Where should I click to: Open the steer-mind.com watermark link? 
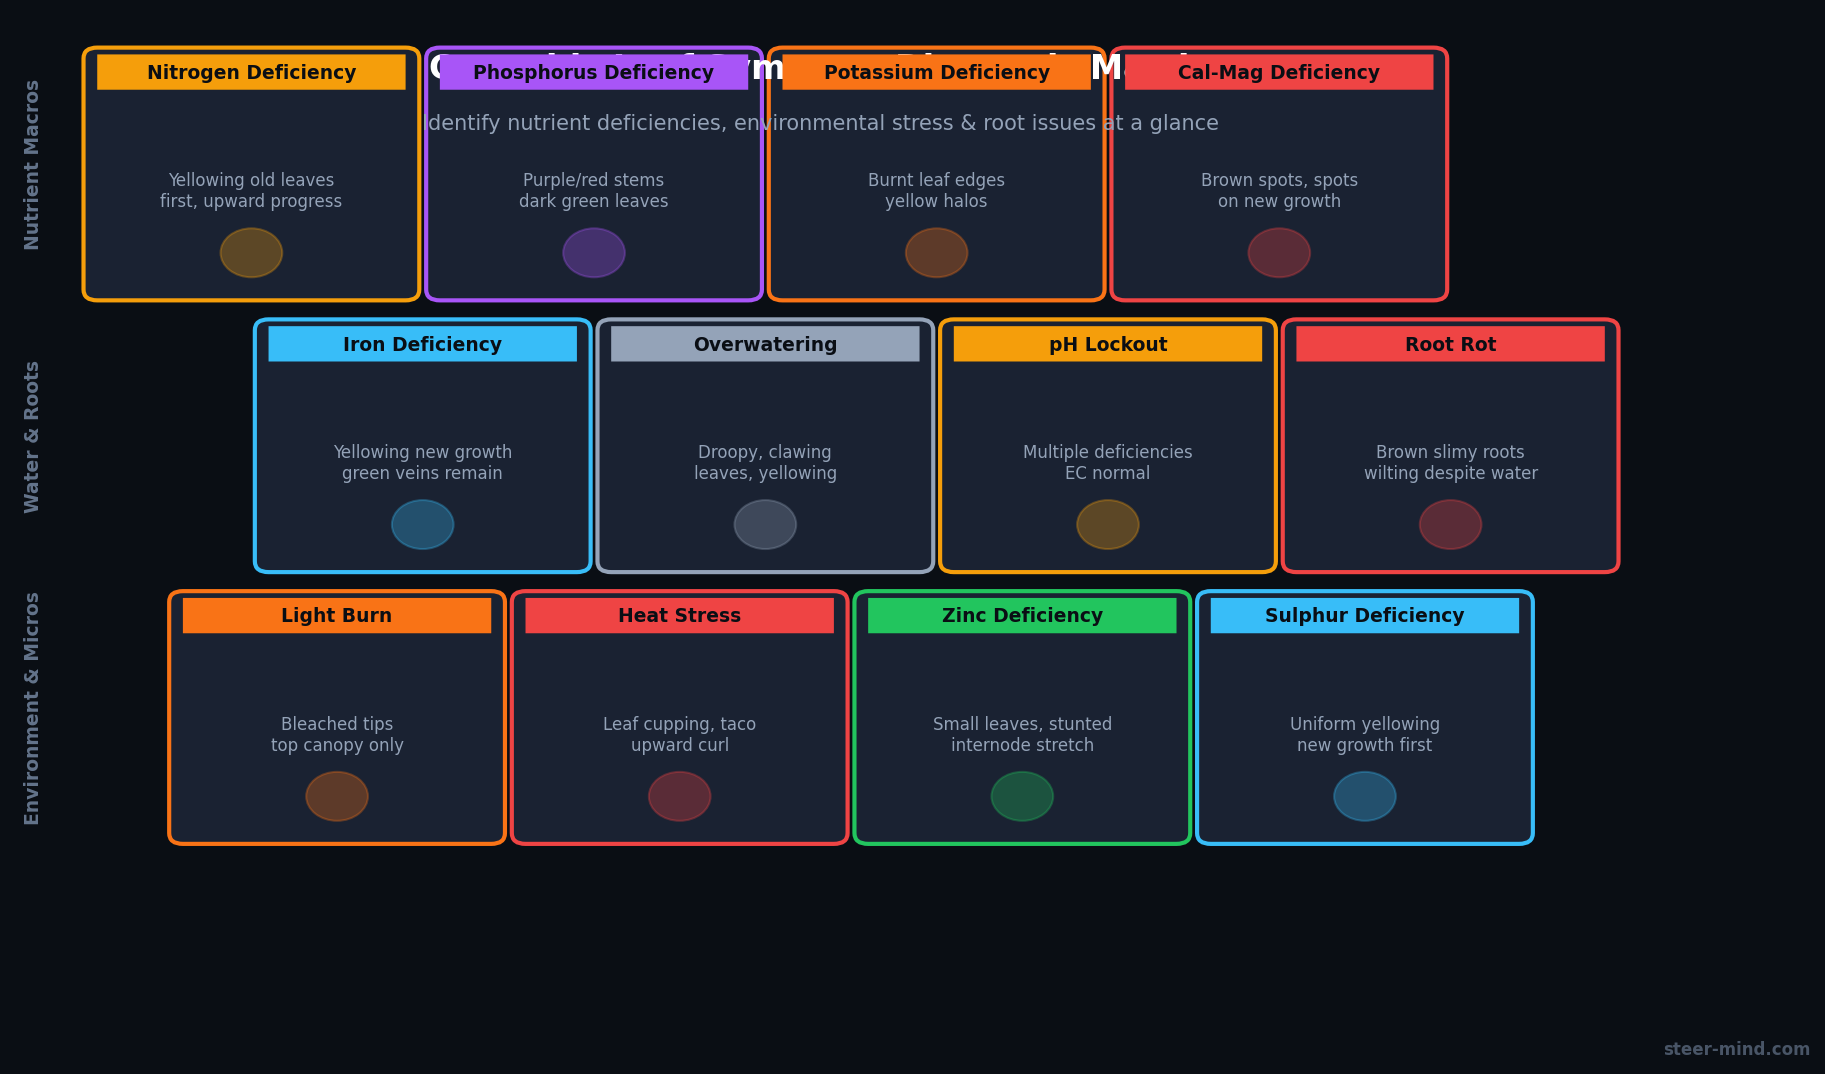[x=1736, y=1049]
